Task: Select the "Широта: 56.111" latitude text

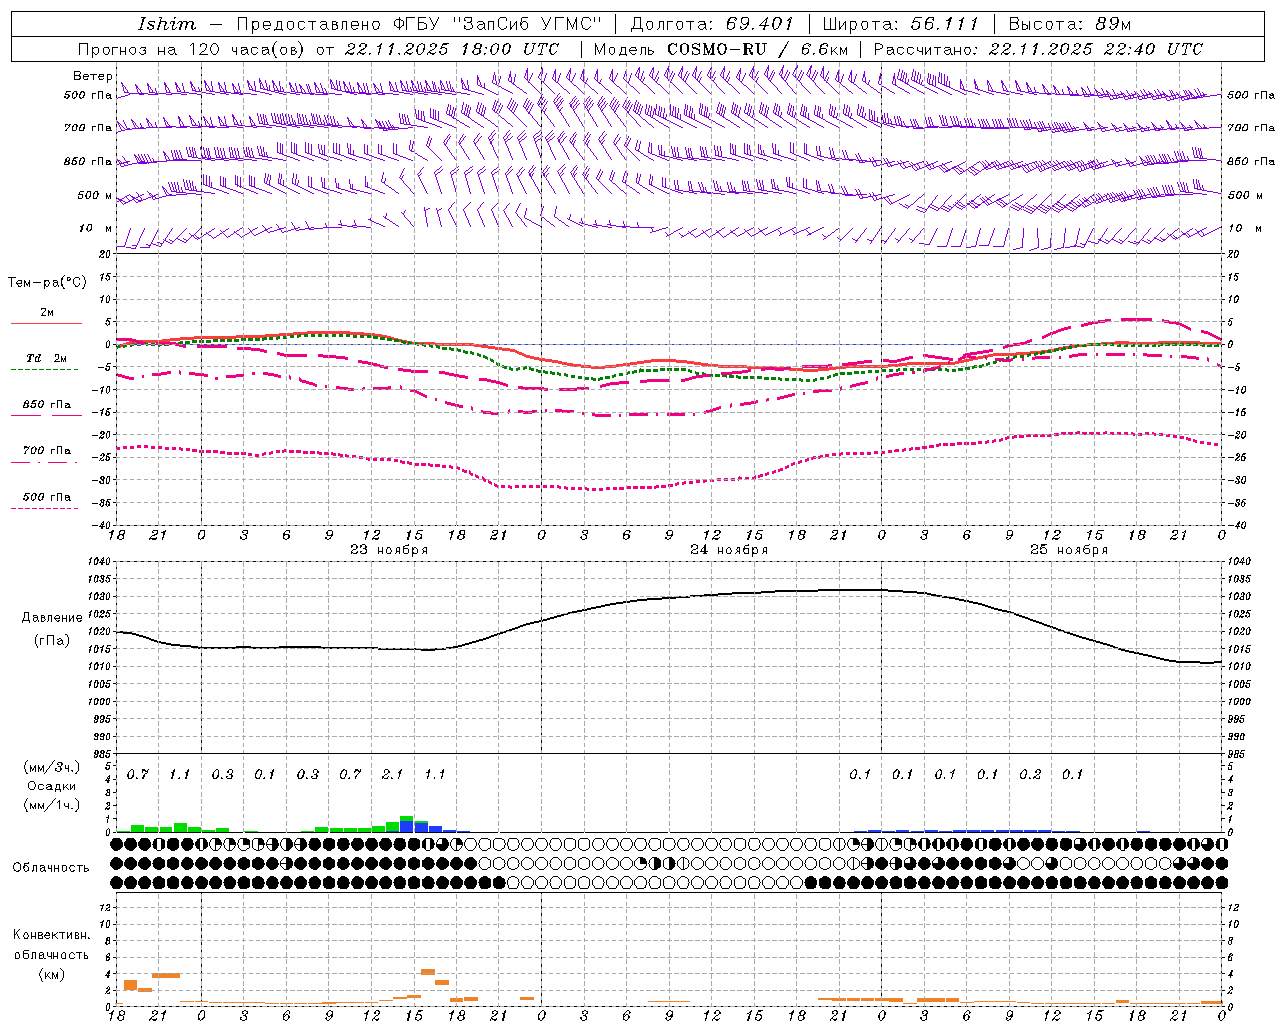Action: [x=900, y=24]
